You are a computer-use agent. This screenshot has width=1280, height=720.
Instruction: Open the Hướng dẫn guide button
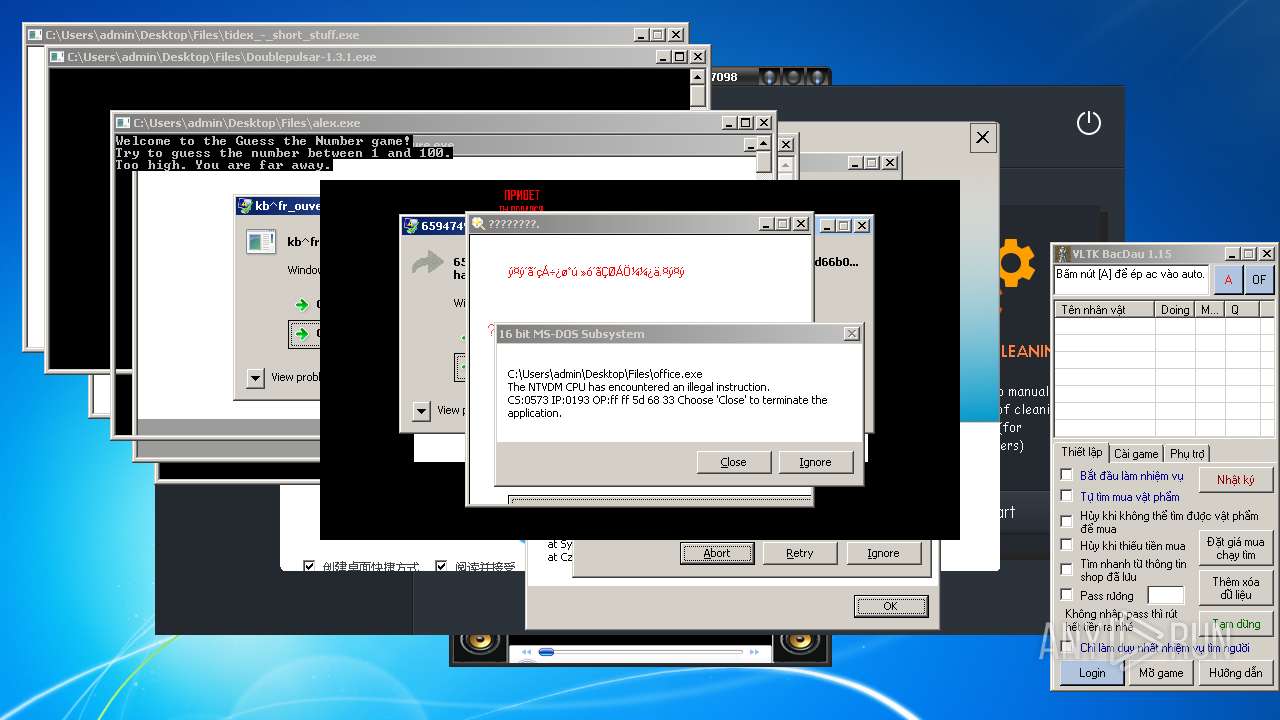1236,672
